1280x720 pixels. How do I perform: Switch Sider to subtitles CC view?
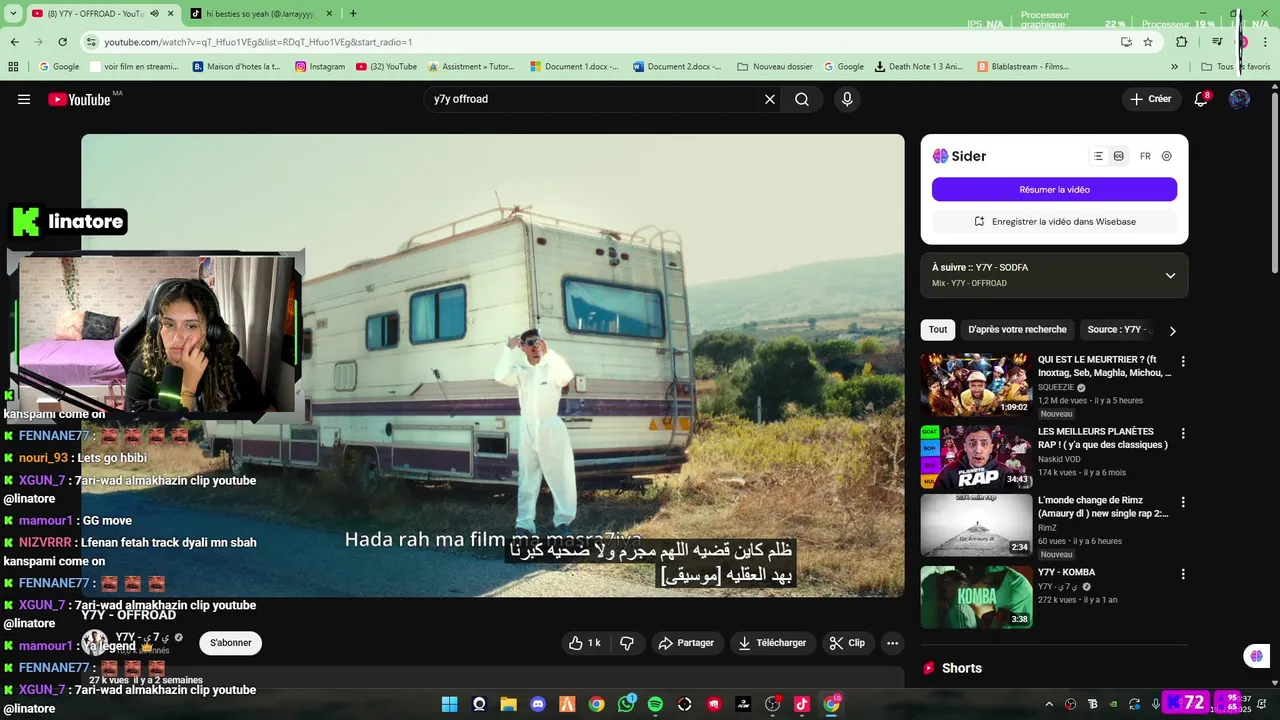pos(1118,156)
